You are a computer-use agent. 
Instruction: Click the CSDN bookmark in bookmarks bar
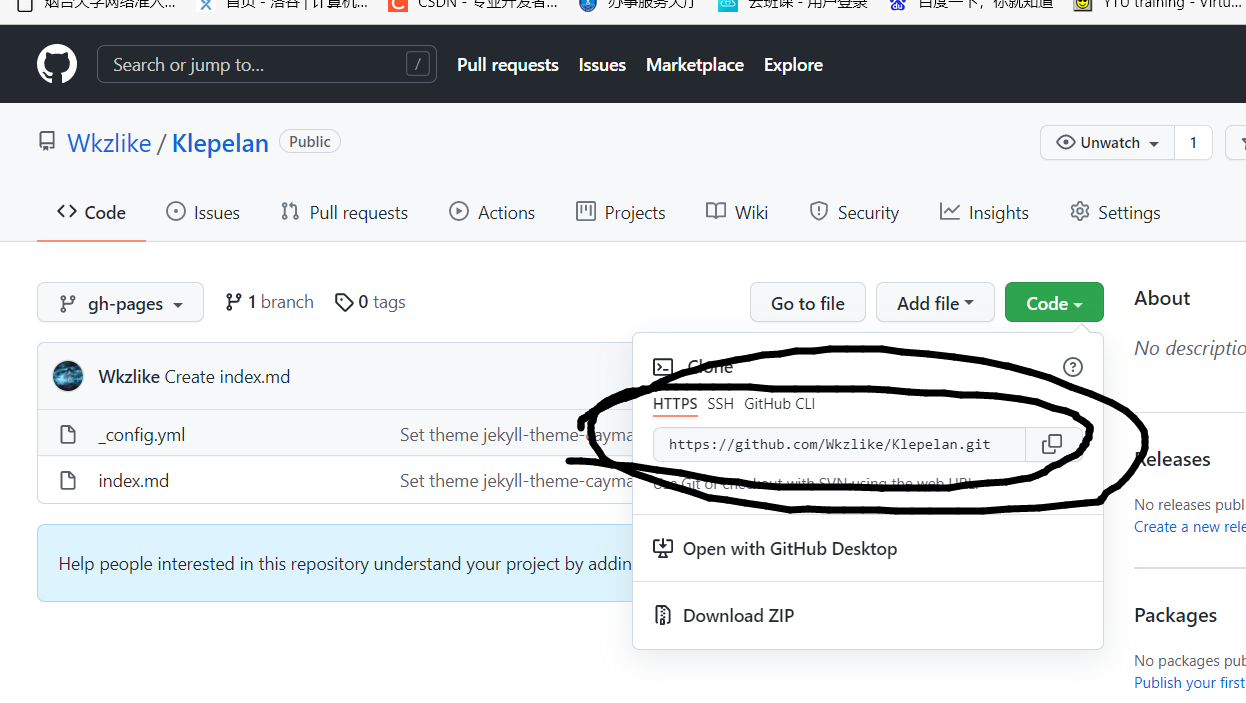(475, 4)
